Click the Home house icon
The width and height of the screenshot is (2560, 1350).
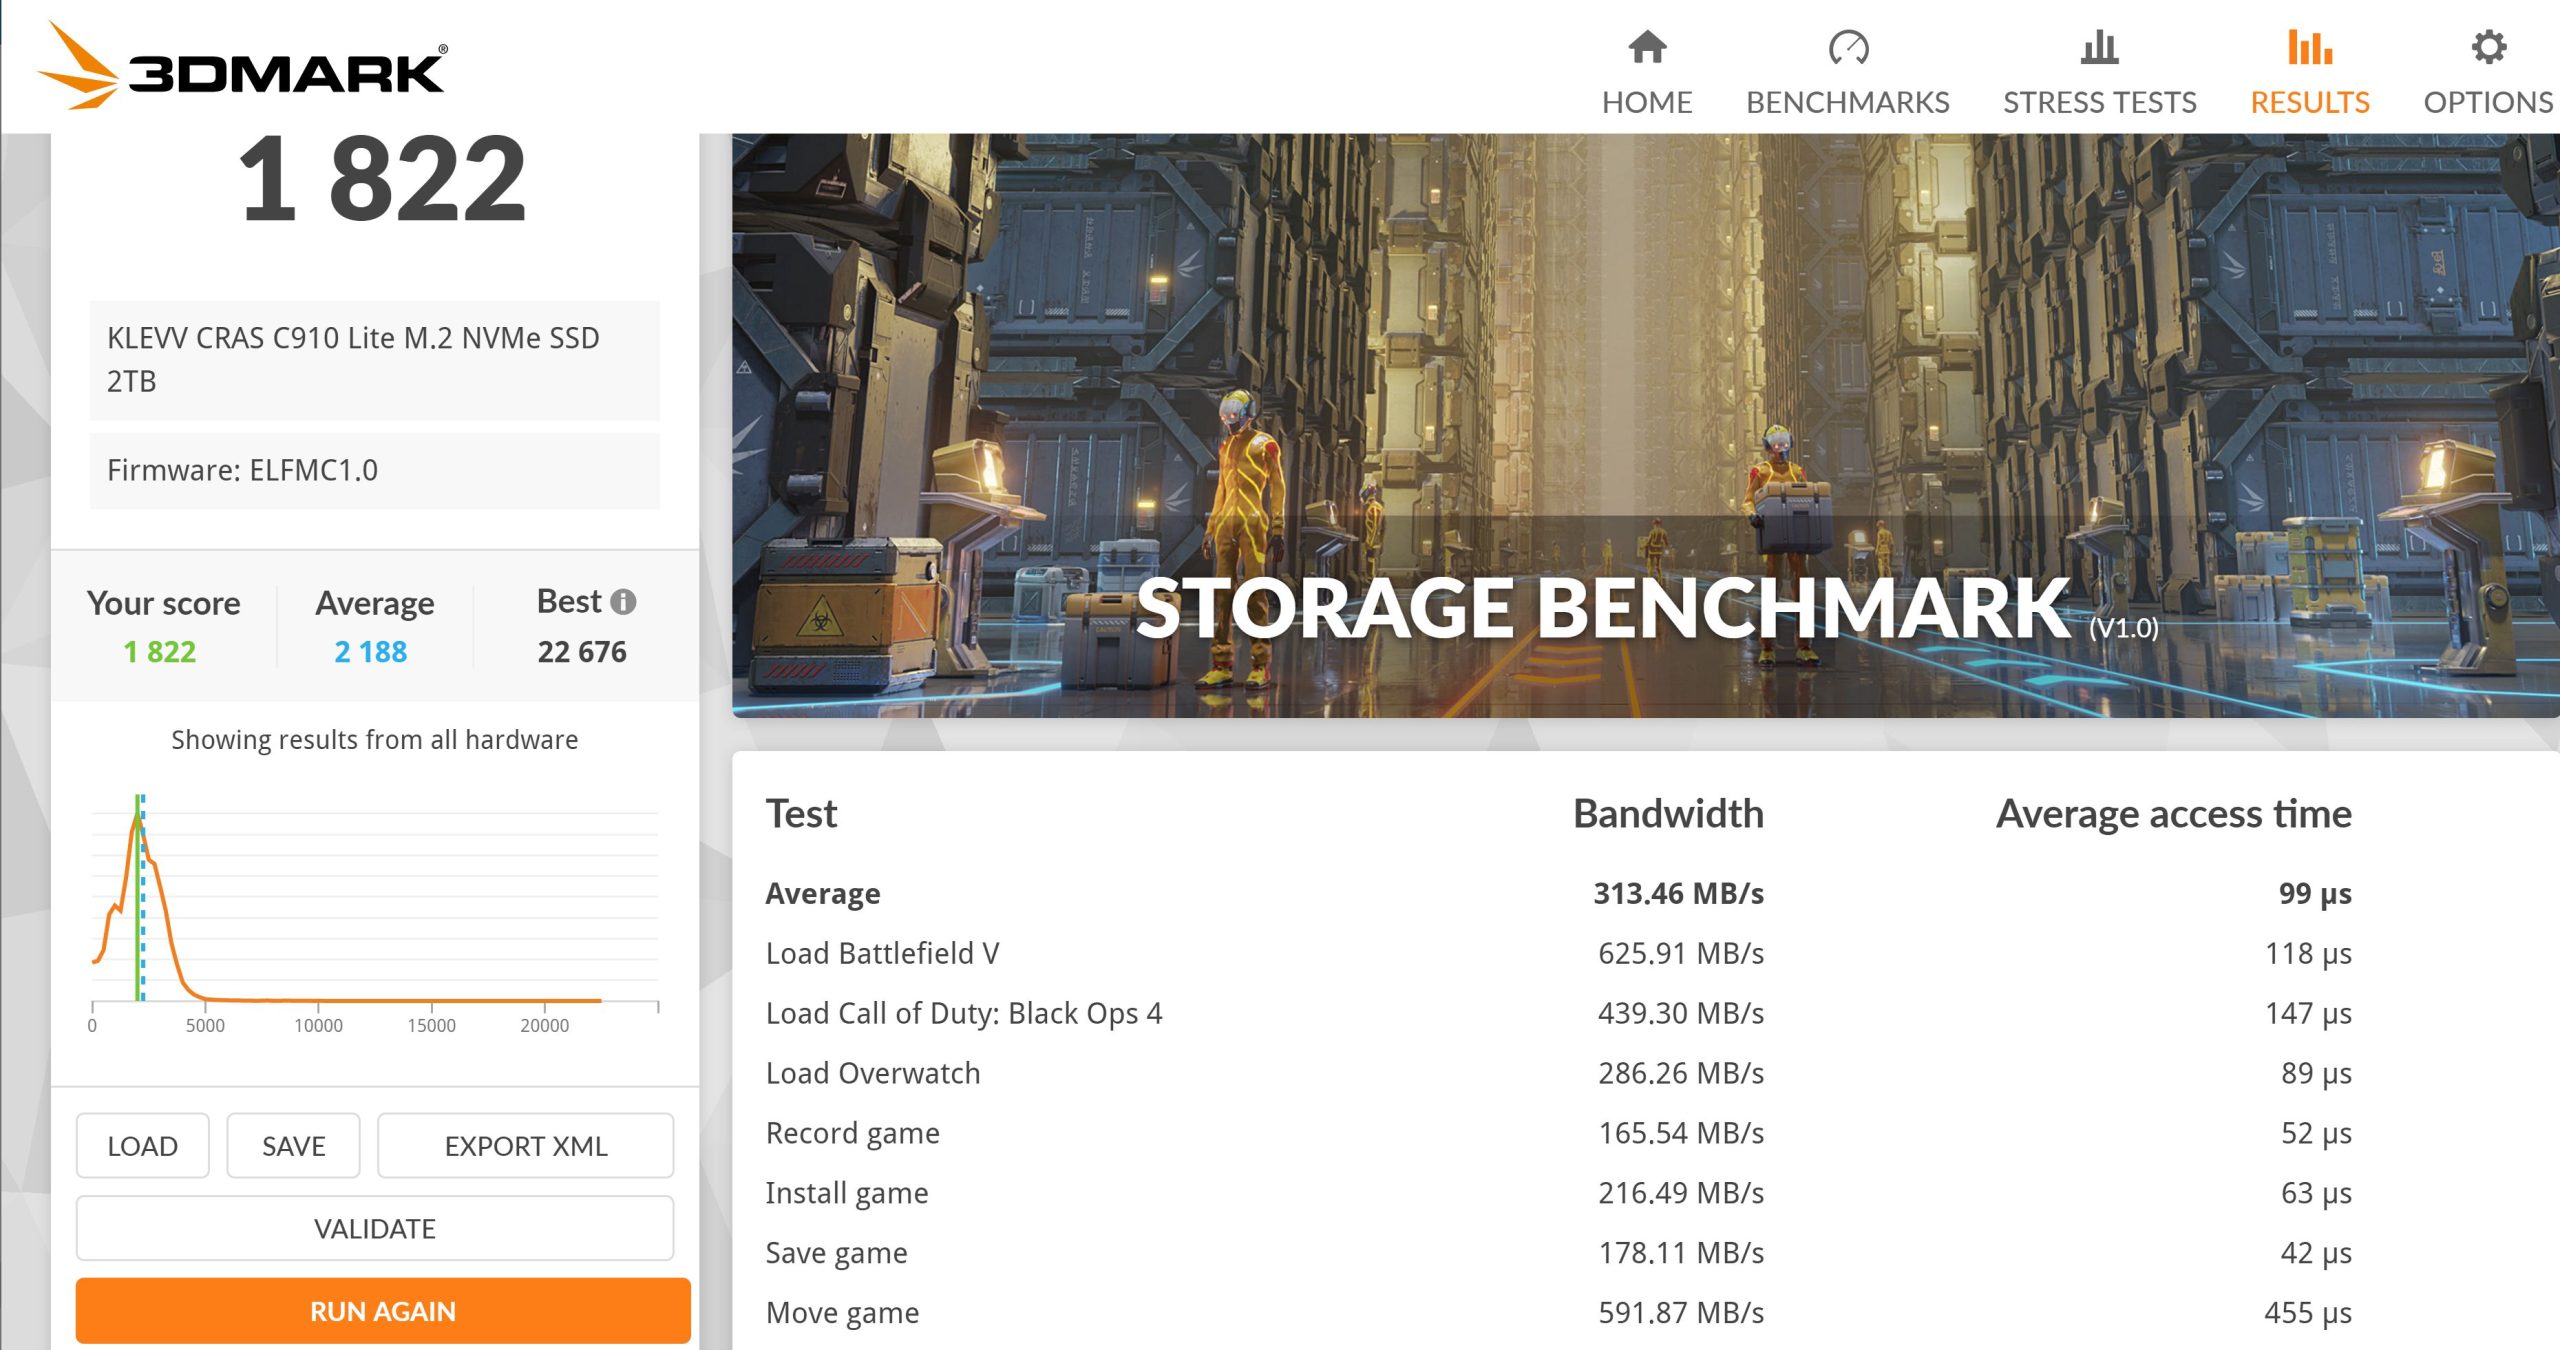pyautogui.click(x=1646, y=47)
